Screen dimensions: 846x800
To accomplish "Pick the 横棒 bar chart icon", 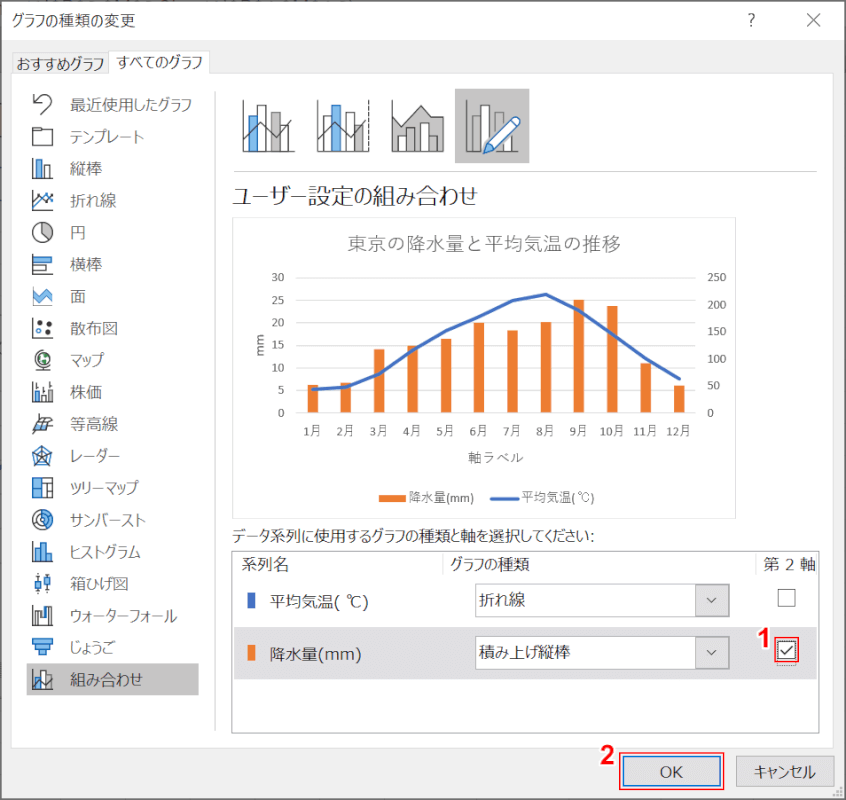I will click(42, 264).
